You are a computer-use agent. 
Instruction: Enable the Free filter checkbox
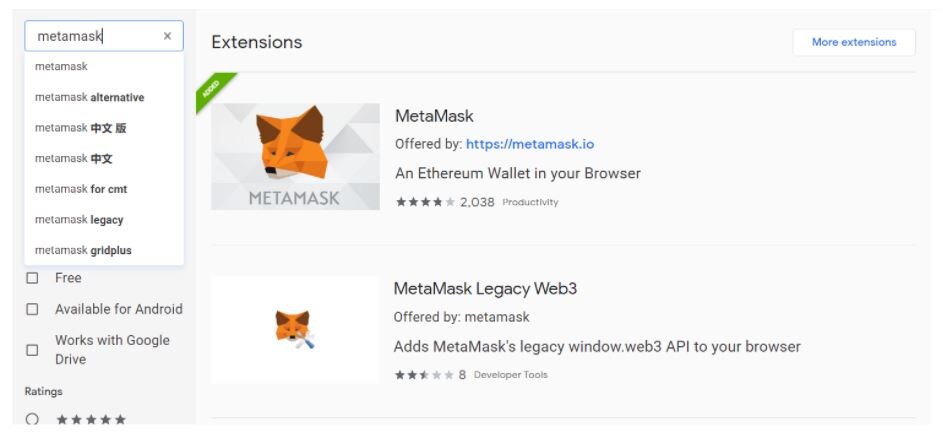[32, 278]
